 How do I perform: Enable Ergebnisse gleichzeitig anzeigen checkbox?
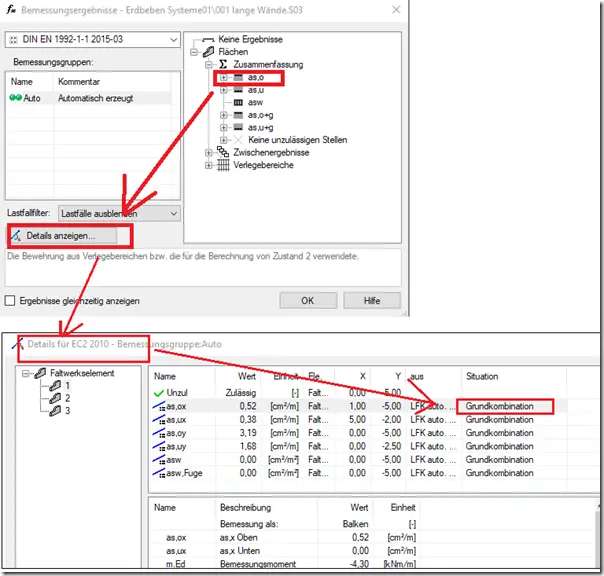click(x=10, y=301)
